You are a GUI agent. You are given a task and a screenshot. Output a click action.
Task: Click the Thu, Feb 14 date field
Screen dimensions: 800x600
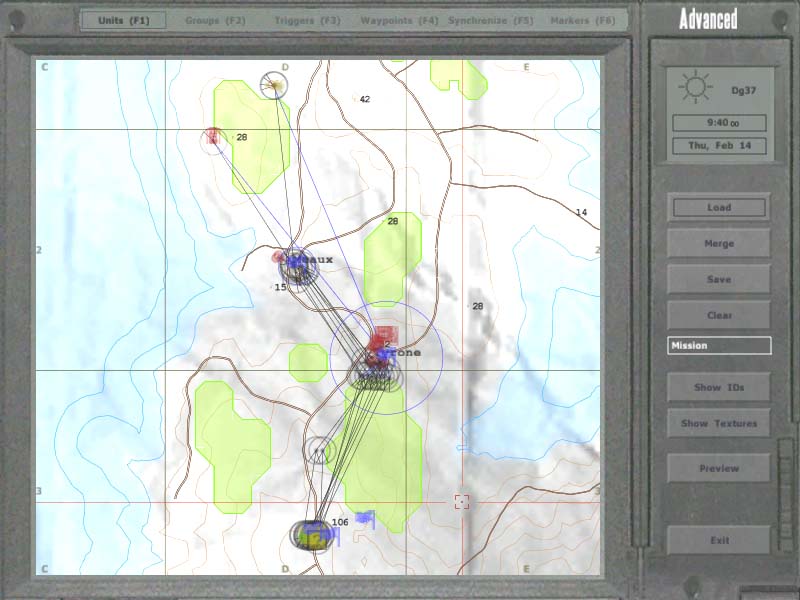pyautogui.click(x=719, y=145)
